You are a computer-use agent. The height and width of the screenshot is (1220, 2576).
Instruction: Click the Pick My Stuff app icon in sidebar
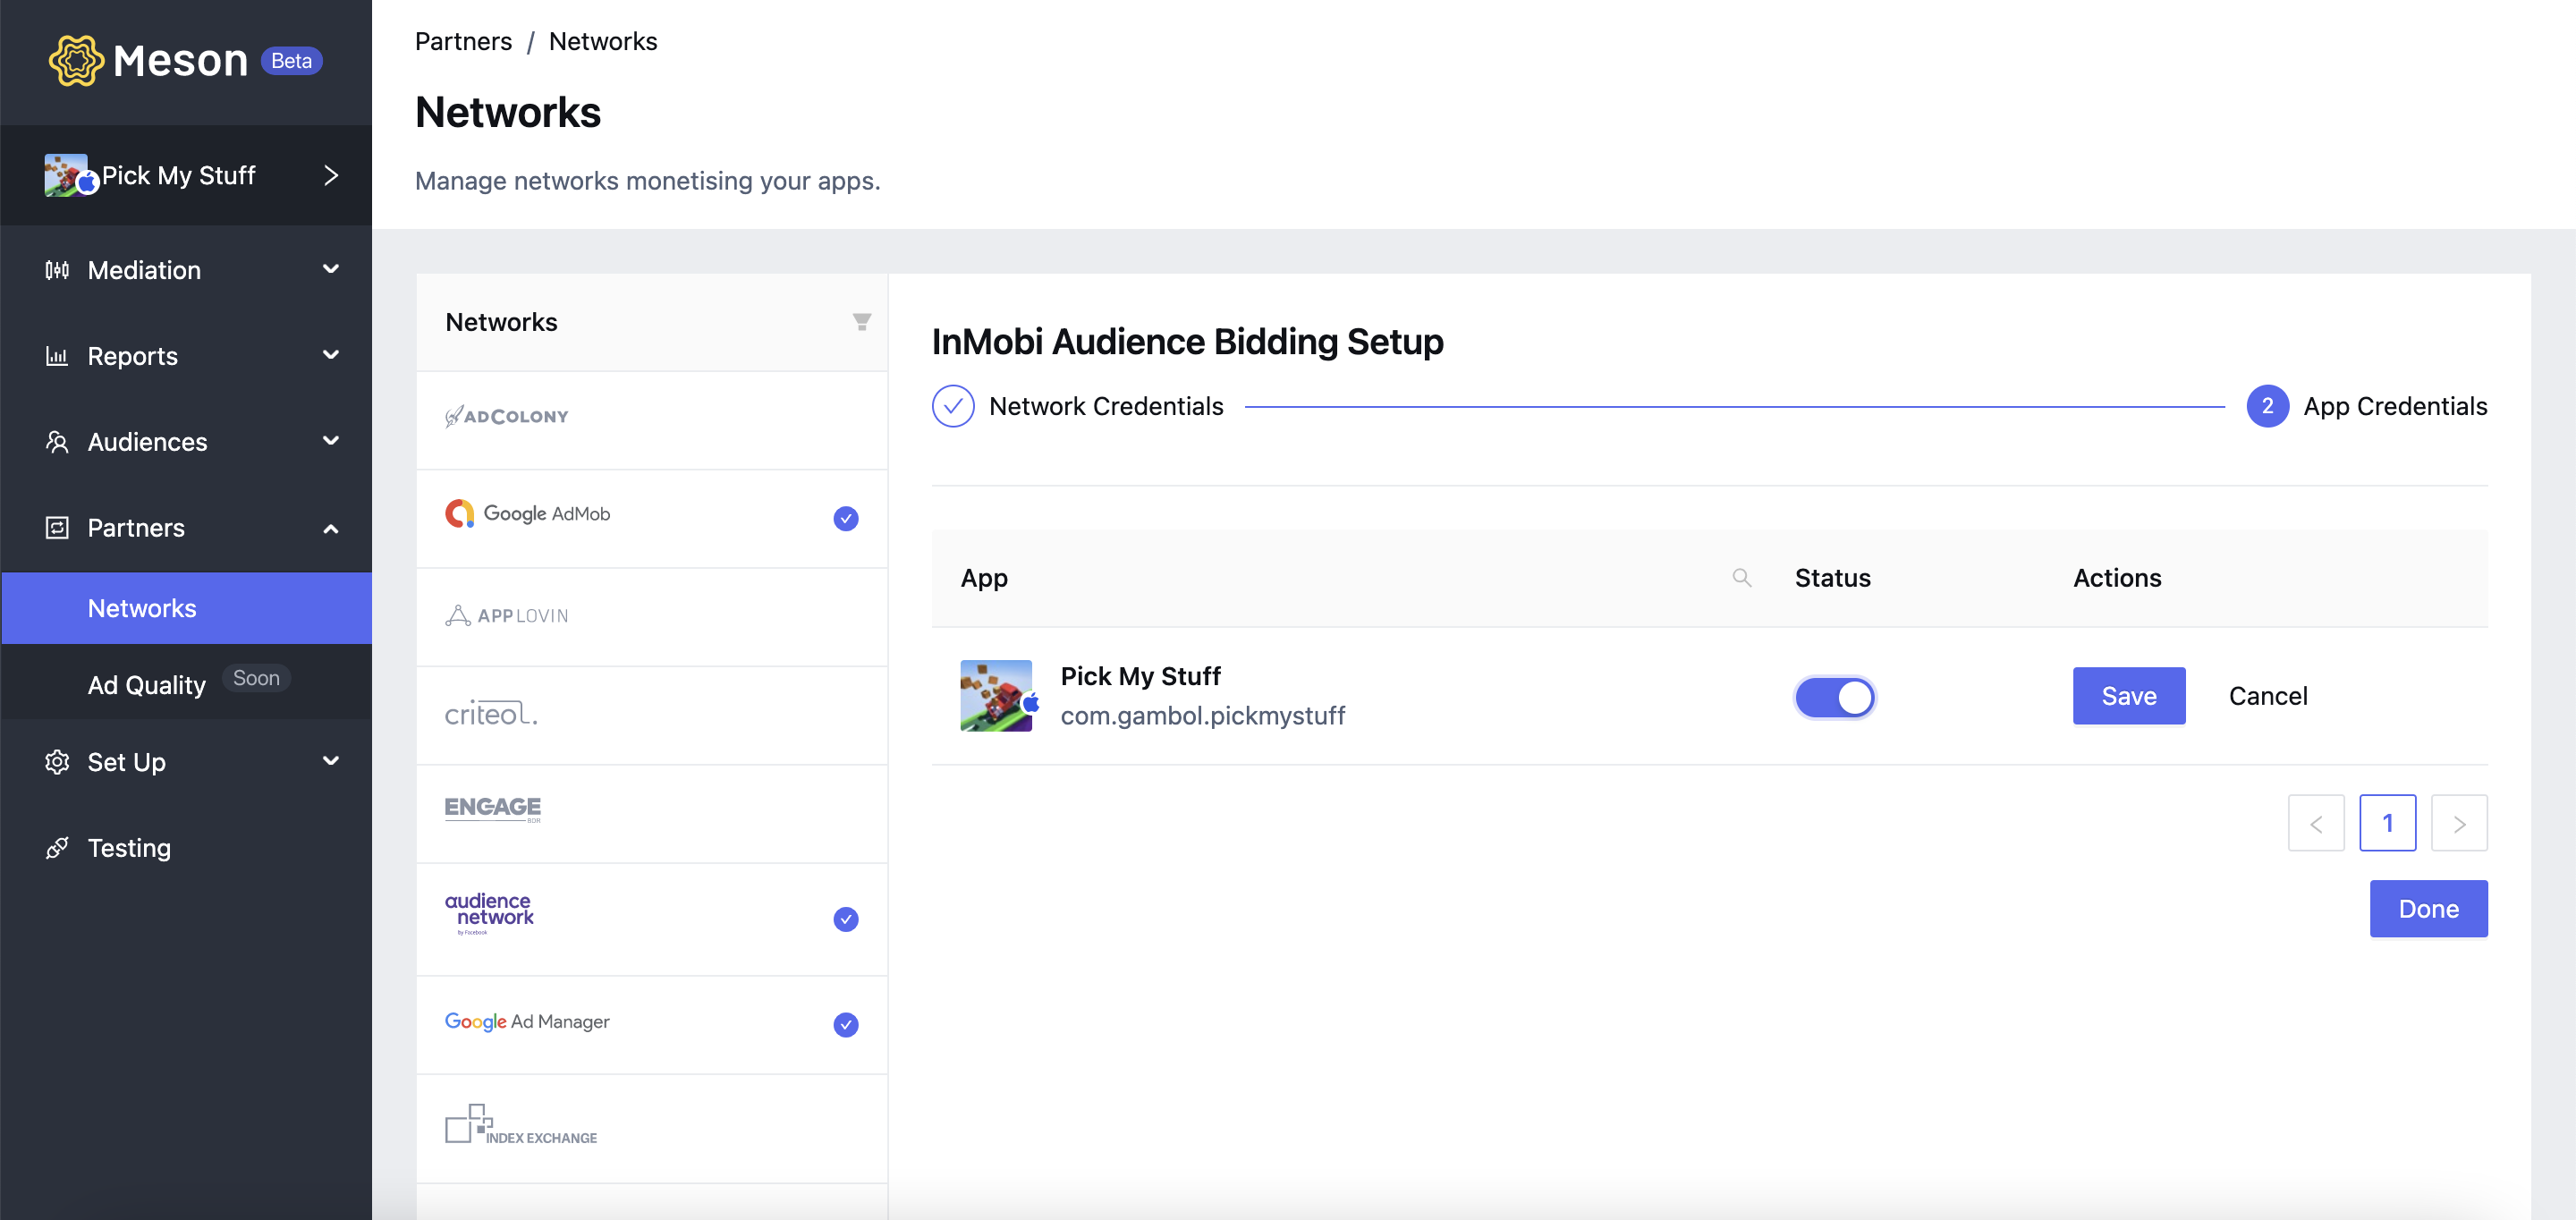click(x=69, y=176)
